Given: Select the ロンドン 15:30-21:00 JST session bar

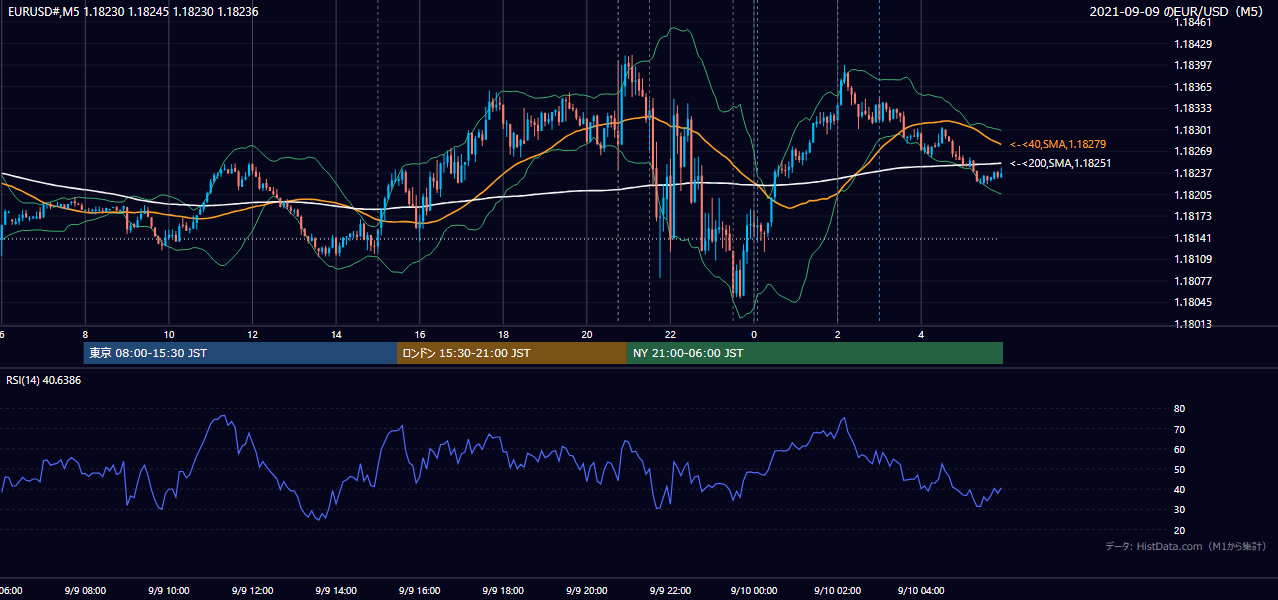Looking at the screenshot, I should (x=512, y=353).
